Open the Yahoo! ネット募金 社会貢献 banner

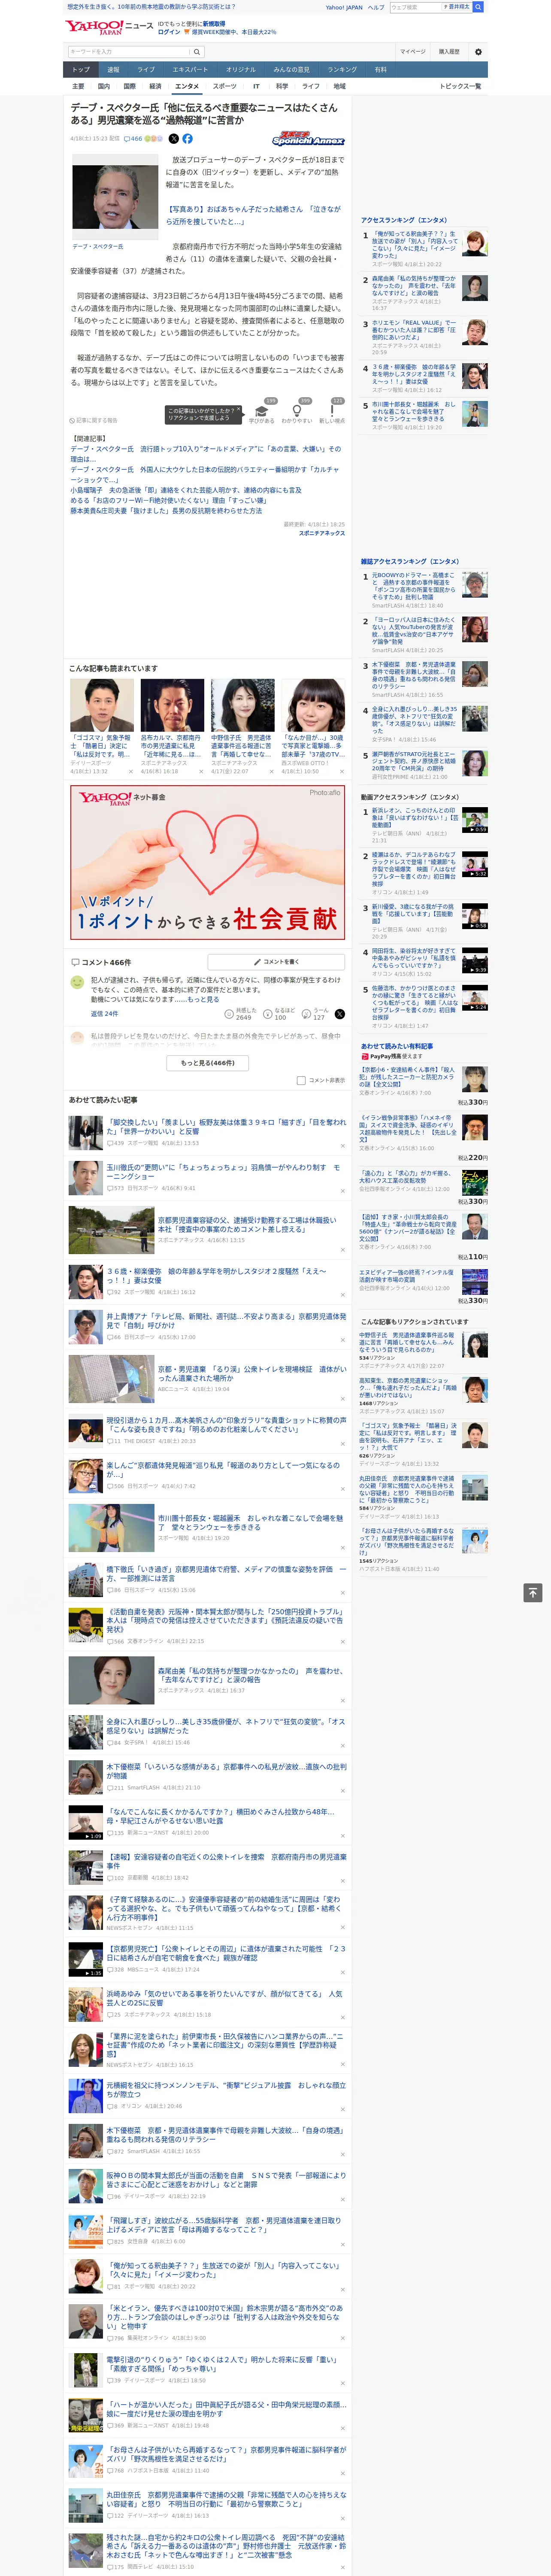(208, 862)
